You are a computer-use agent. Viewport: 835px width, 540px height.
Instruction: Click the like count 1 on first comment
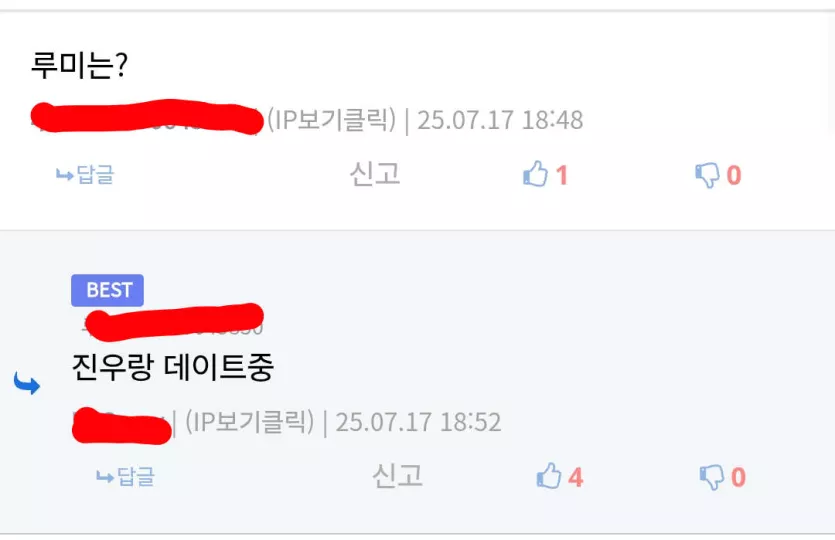tap(562, 175)
